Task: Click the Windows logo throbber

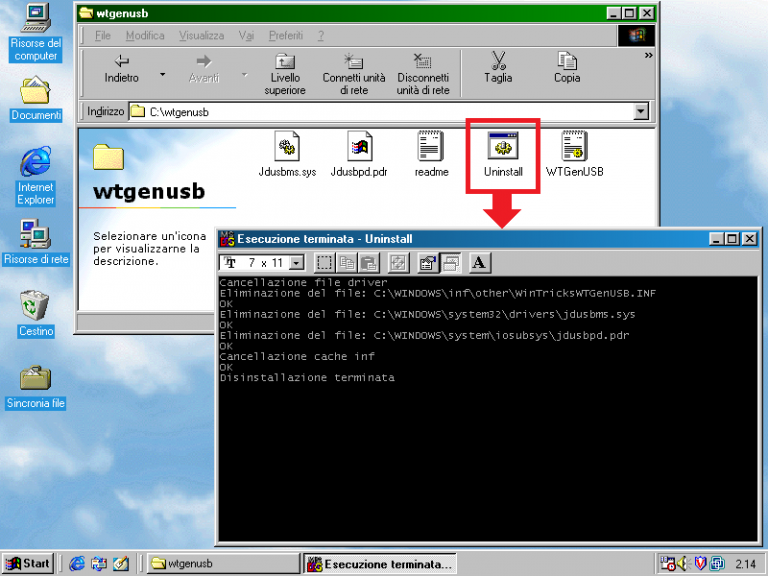Action: coord(636,35)
